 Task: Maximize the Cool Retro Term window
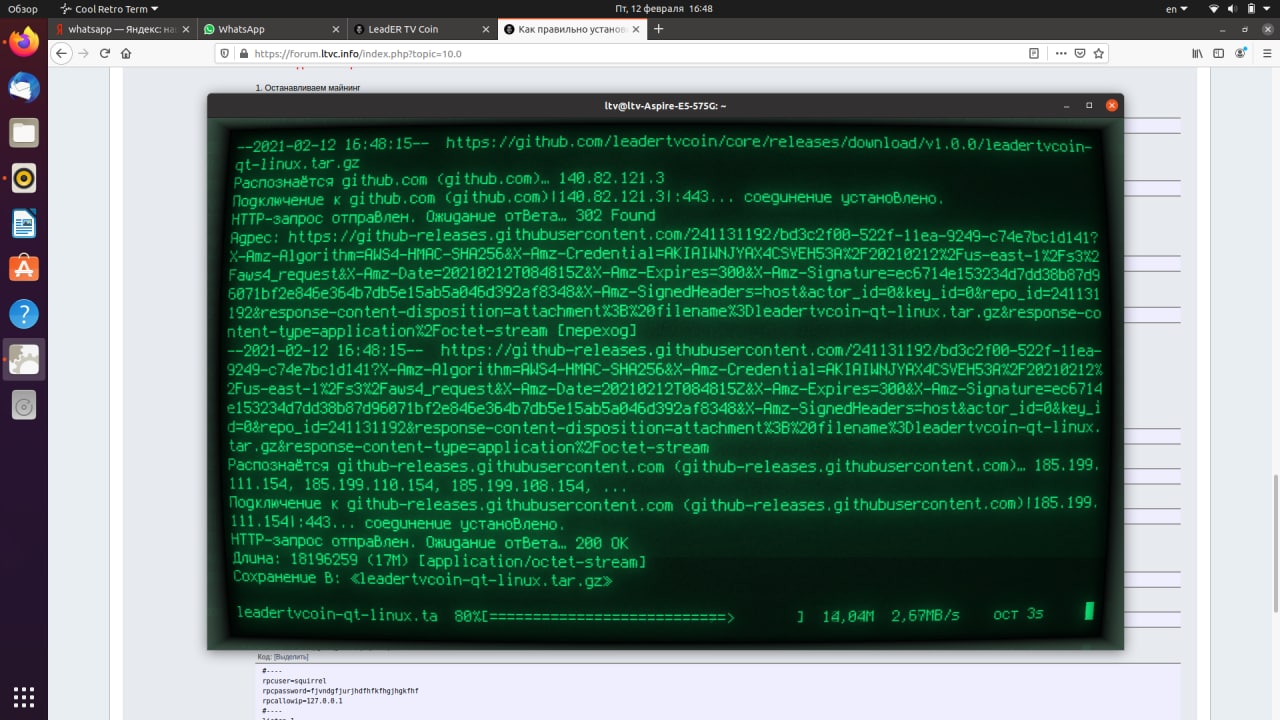(1089, 105)
